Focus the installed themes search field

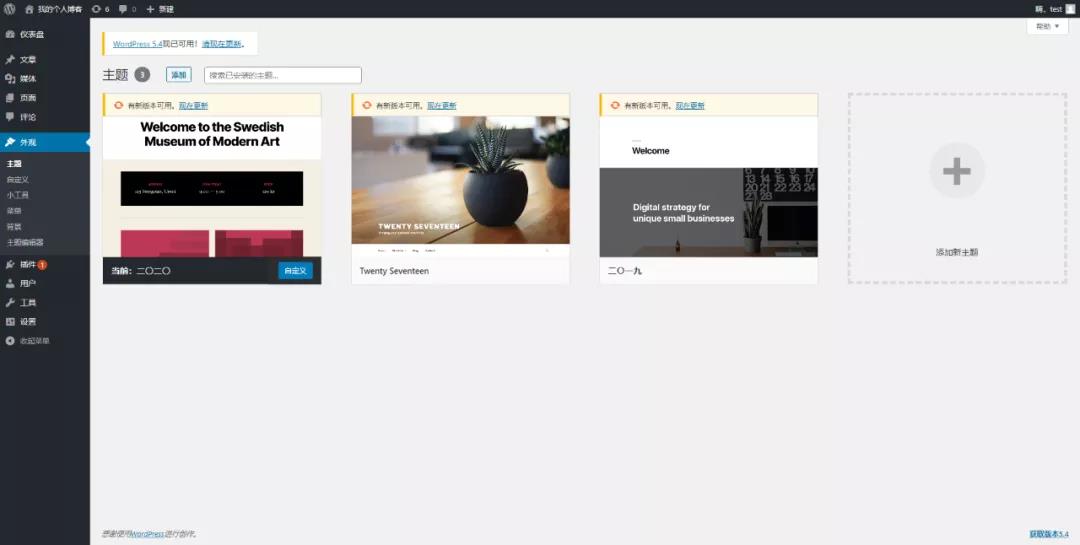pyautogui.click(x=282, y=75)
